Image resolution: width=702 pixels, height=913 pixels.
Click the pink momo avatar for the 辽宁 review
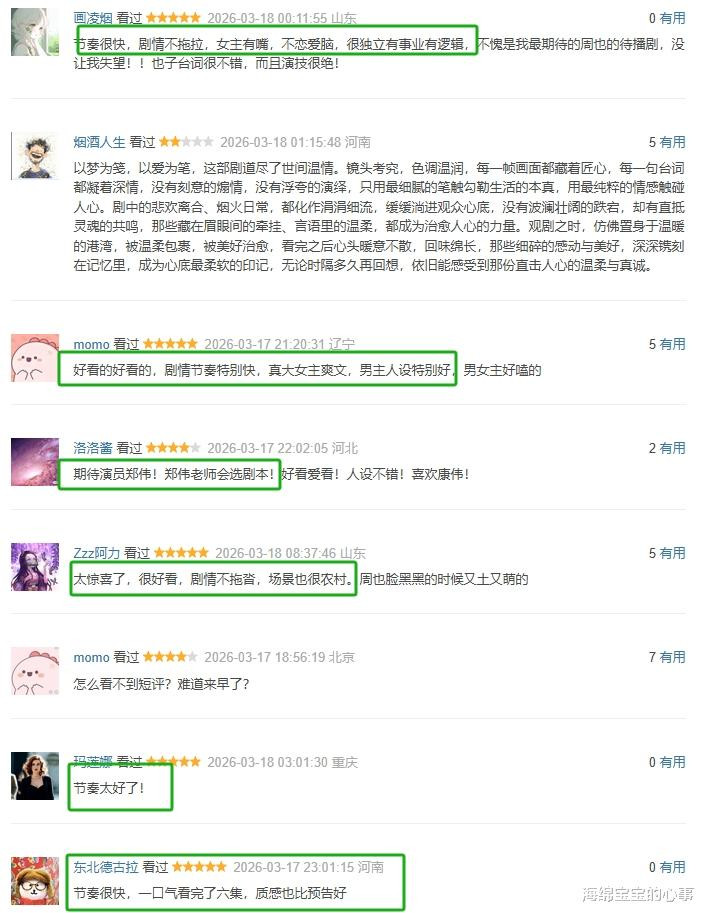click(x=35, y=358)
